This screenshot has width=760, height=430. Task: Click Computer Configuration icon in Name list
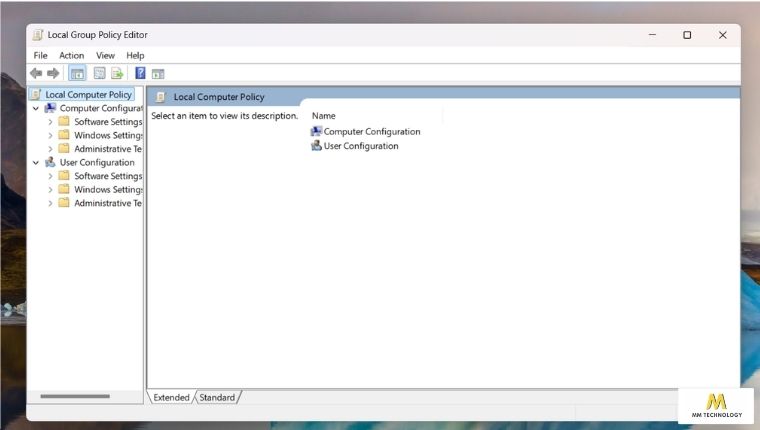click(316, 131)
